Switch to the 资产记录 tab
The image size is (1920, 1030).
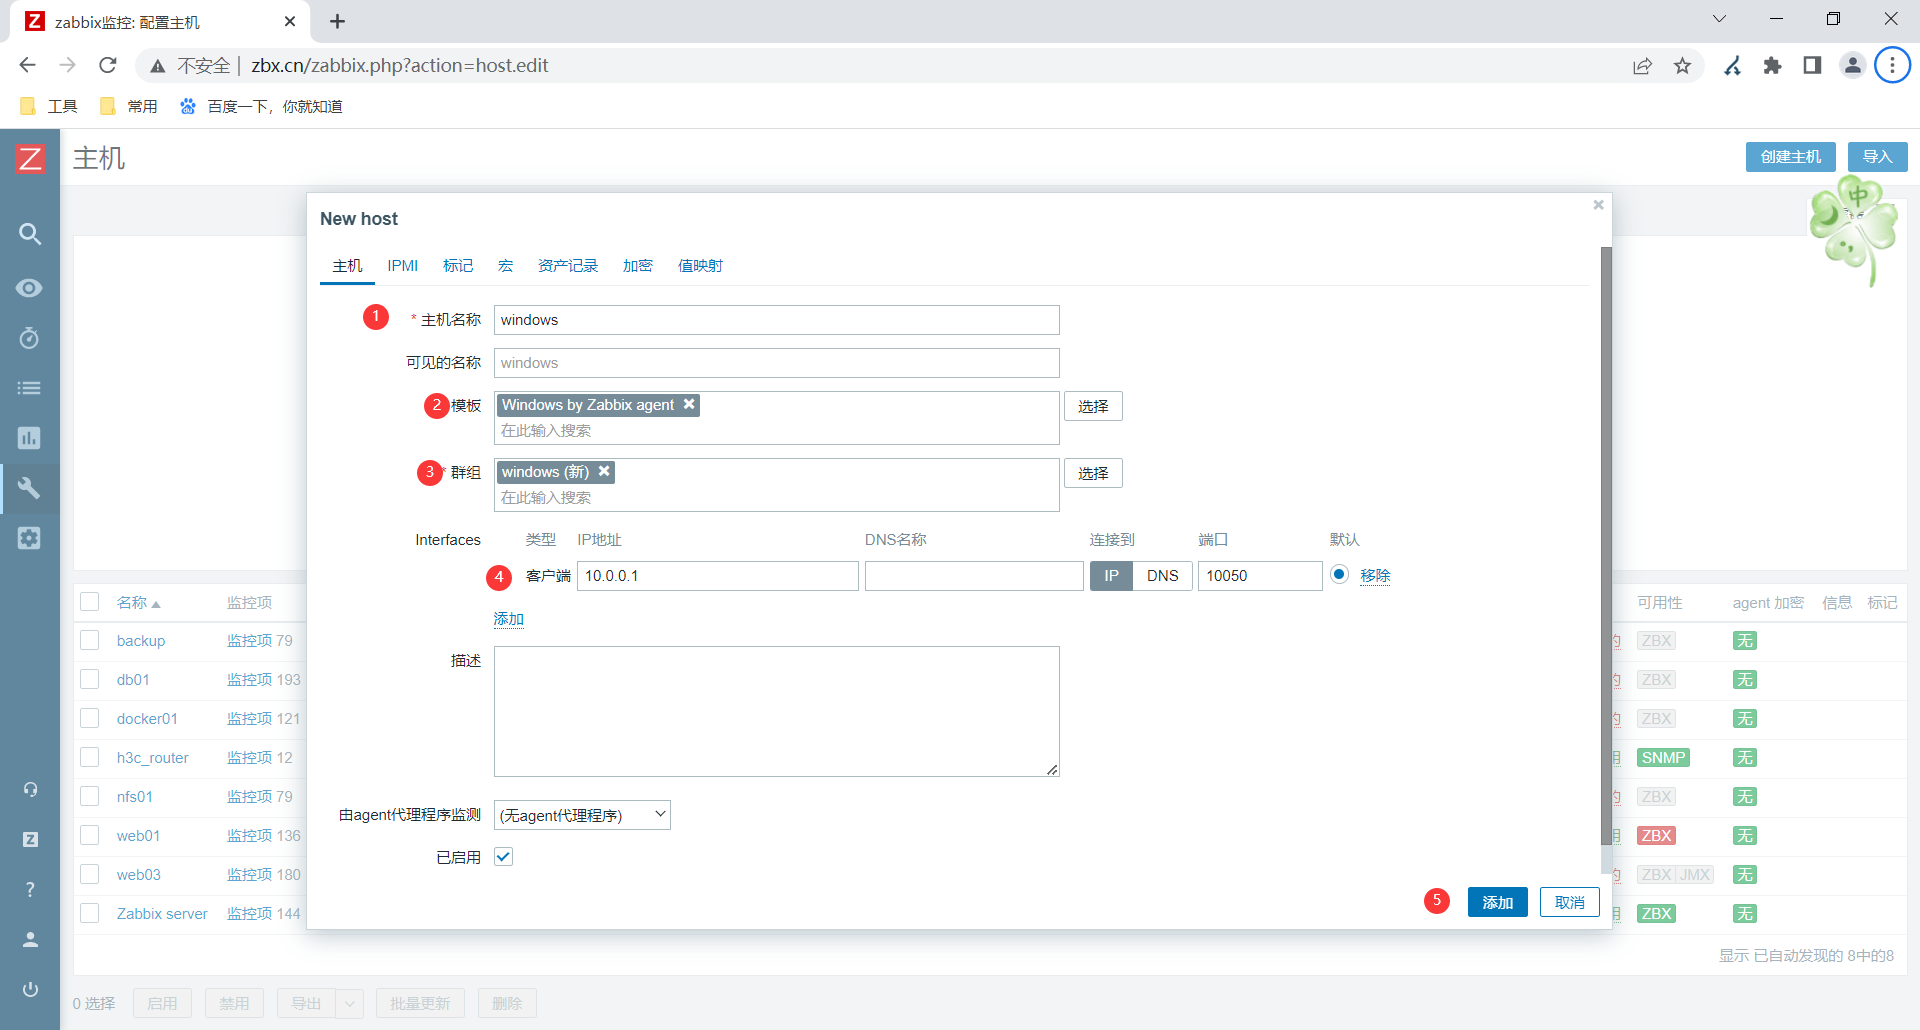[568, 266]
